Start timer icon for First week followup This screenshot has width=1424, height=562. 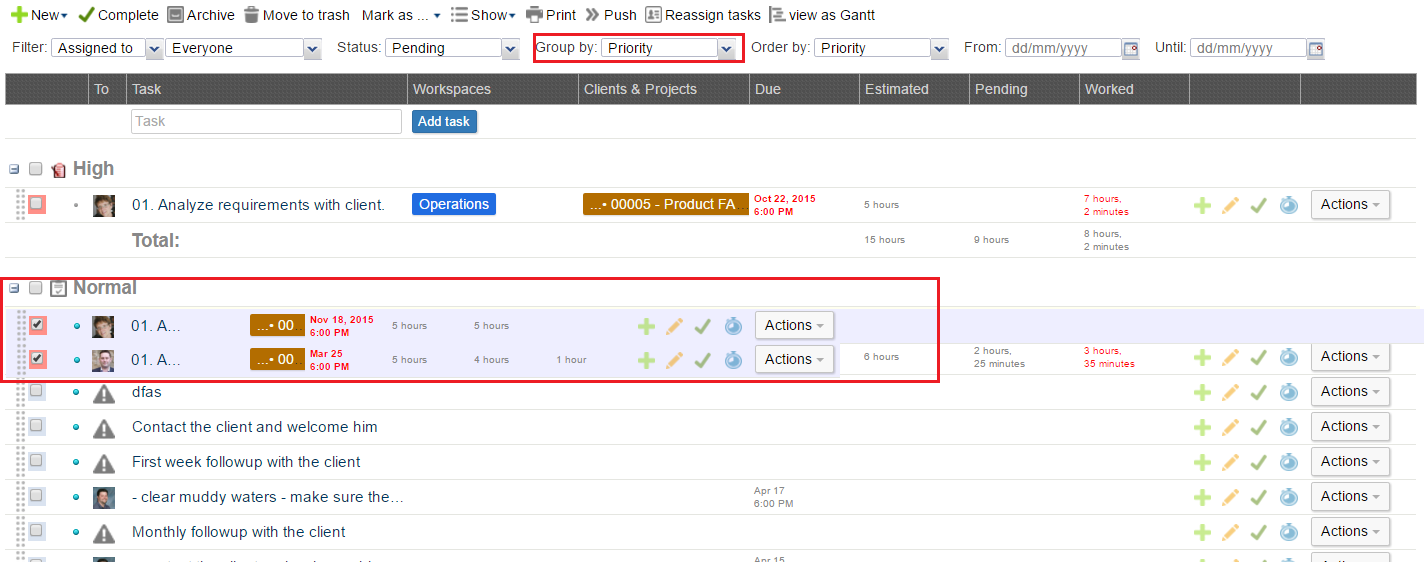tap(1289, 462)
